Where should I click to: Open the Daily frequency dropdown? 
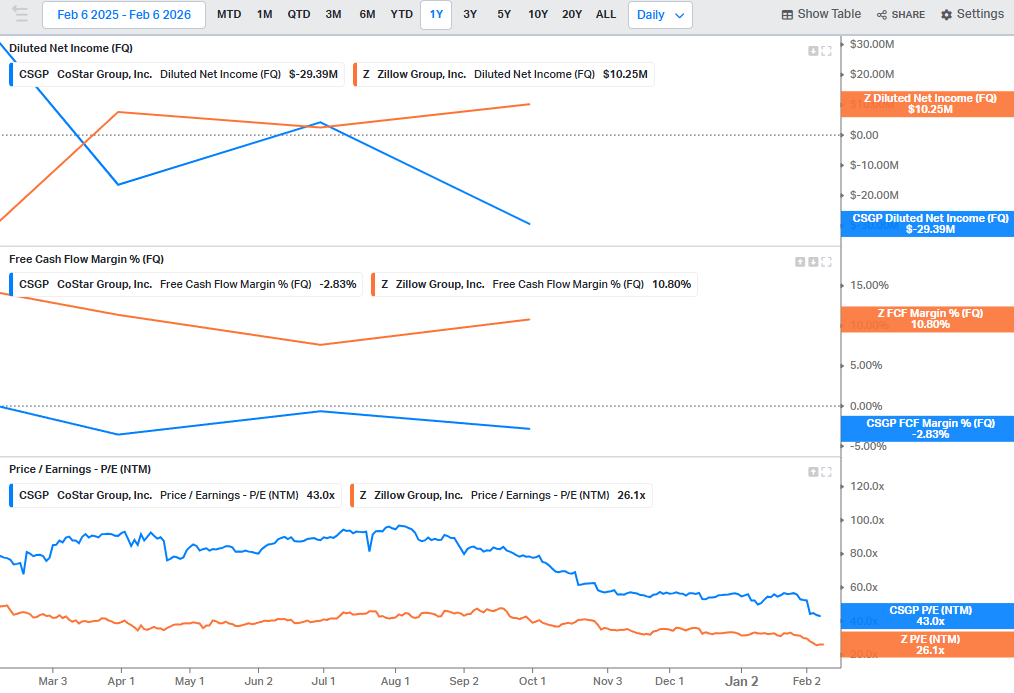(x=661, y=15)
